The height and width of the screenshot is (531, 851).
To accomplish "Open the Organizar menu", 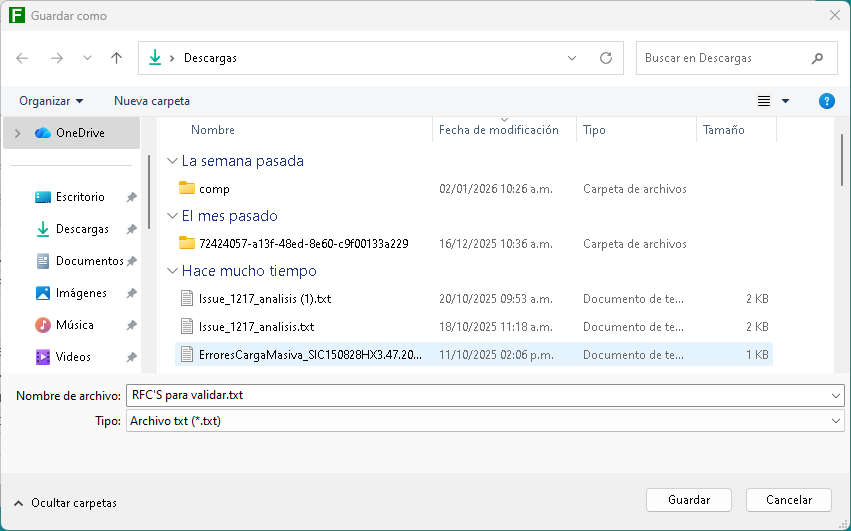I will tap(51, 101).
